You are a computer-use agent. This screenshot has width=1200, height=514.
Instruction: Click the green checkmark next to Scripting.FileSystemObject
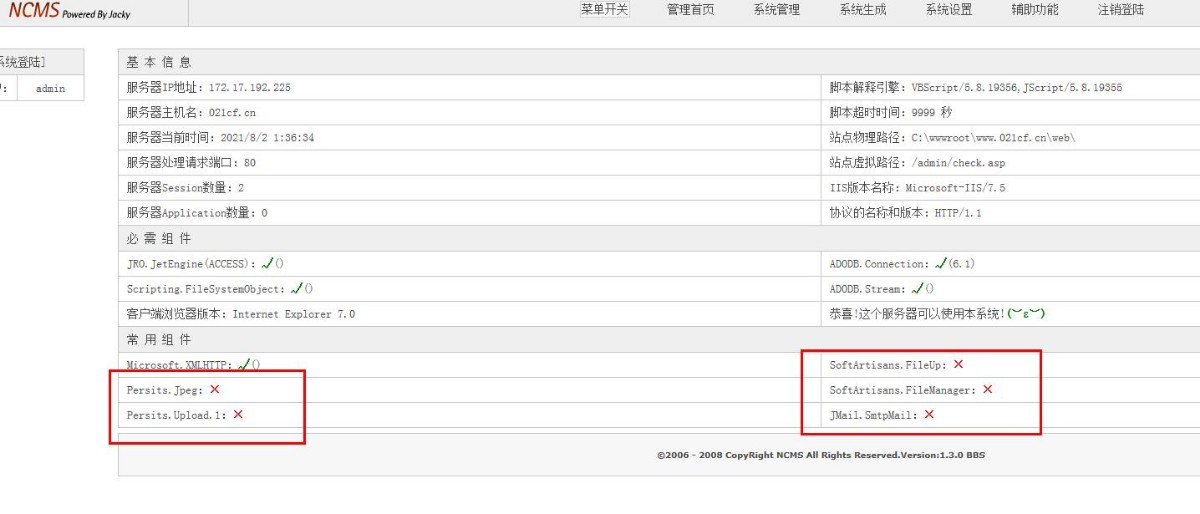tap(296, 288)
